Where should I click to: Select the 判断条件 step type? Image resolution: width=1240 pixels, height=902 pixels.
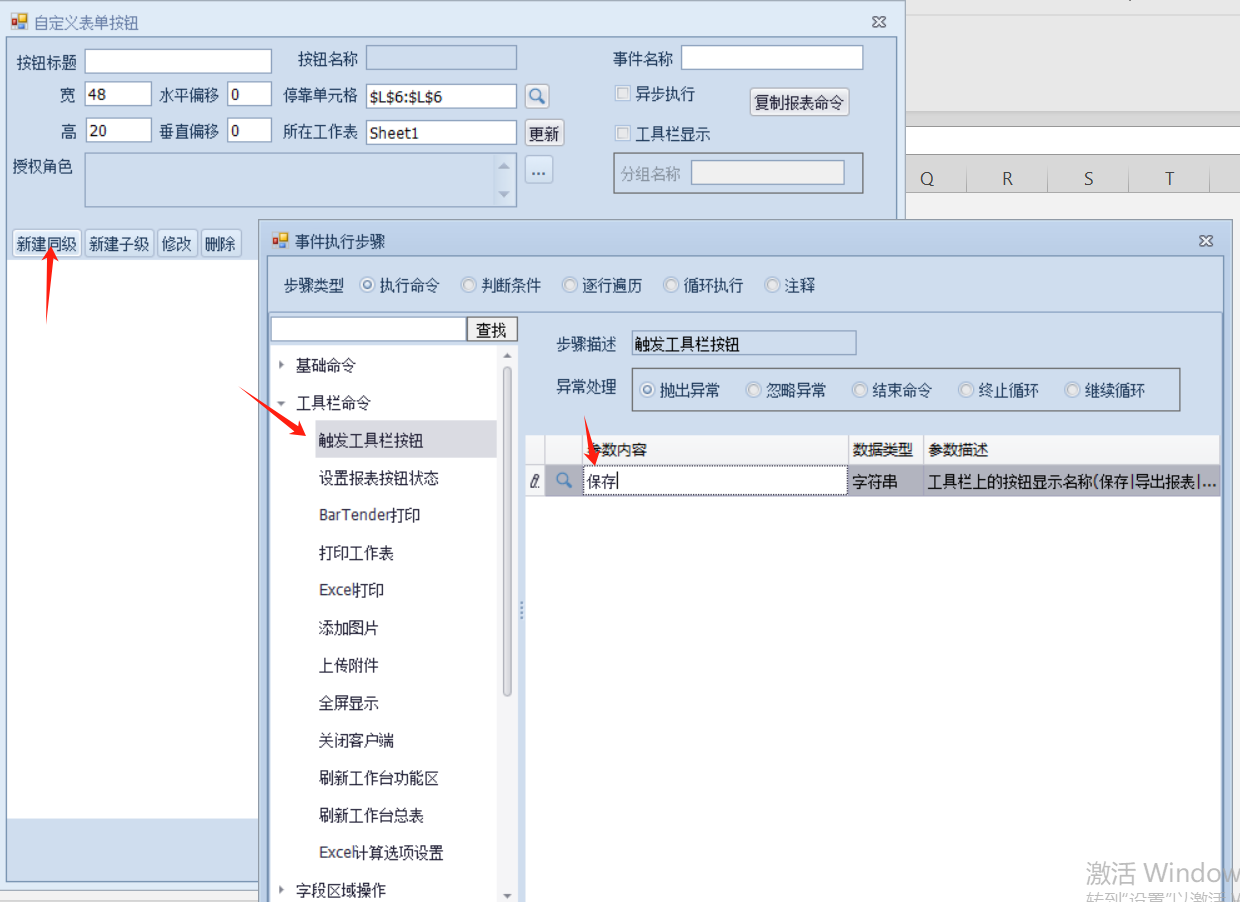468,285
